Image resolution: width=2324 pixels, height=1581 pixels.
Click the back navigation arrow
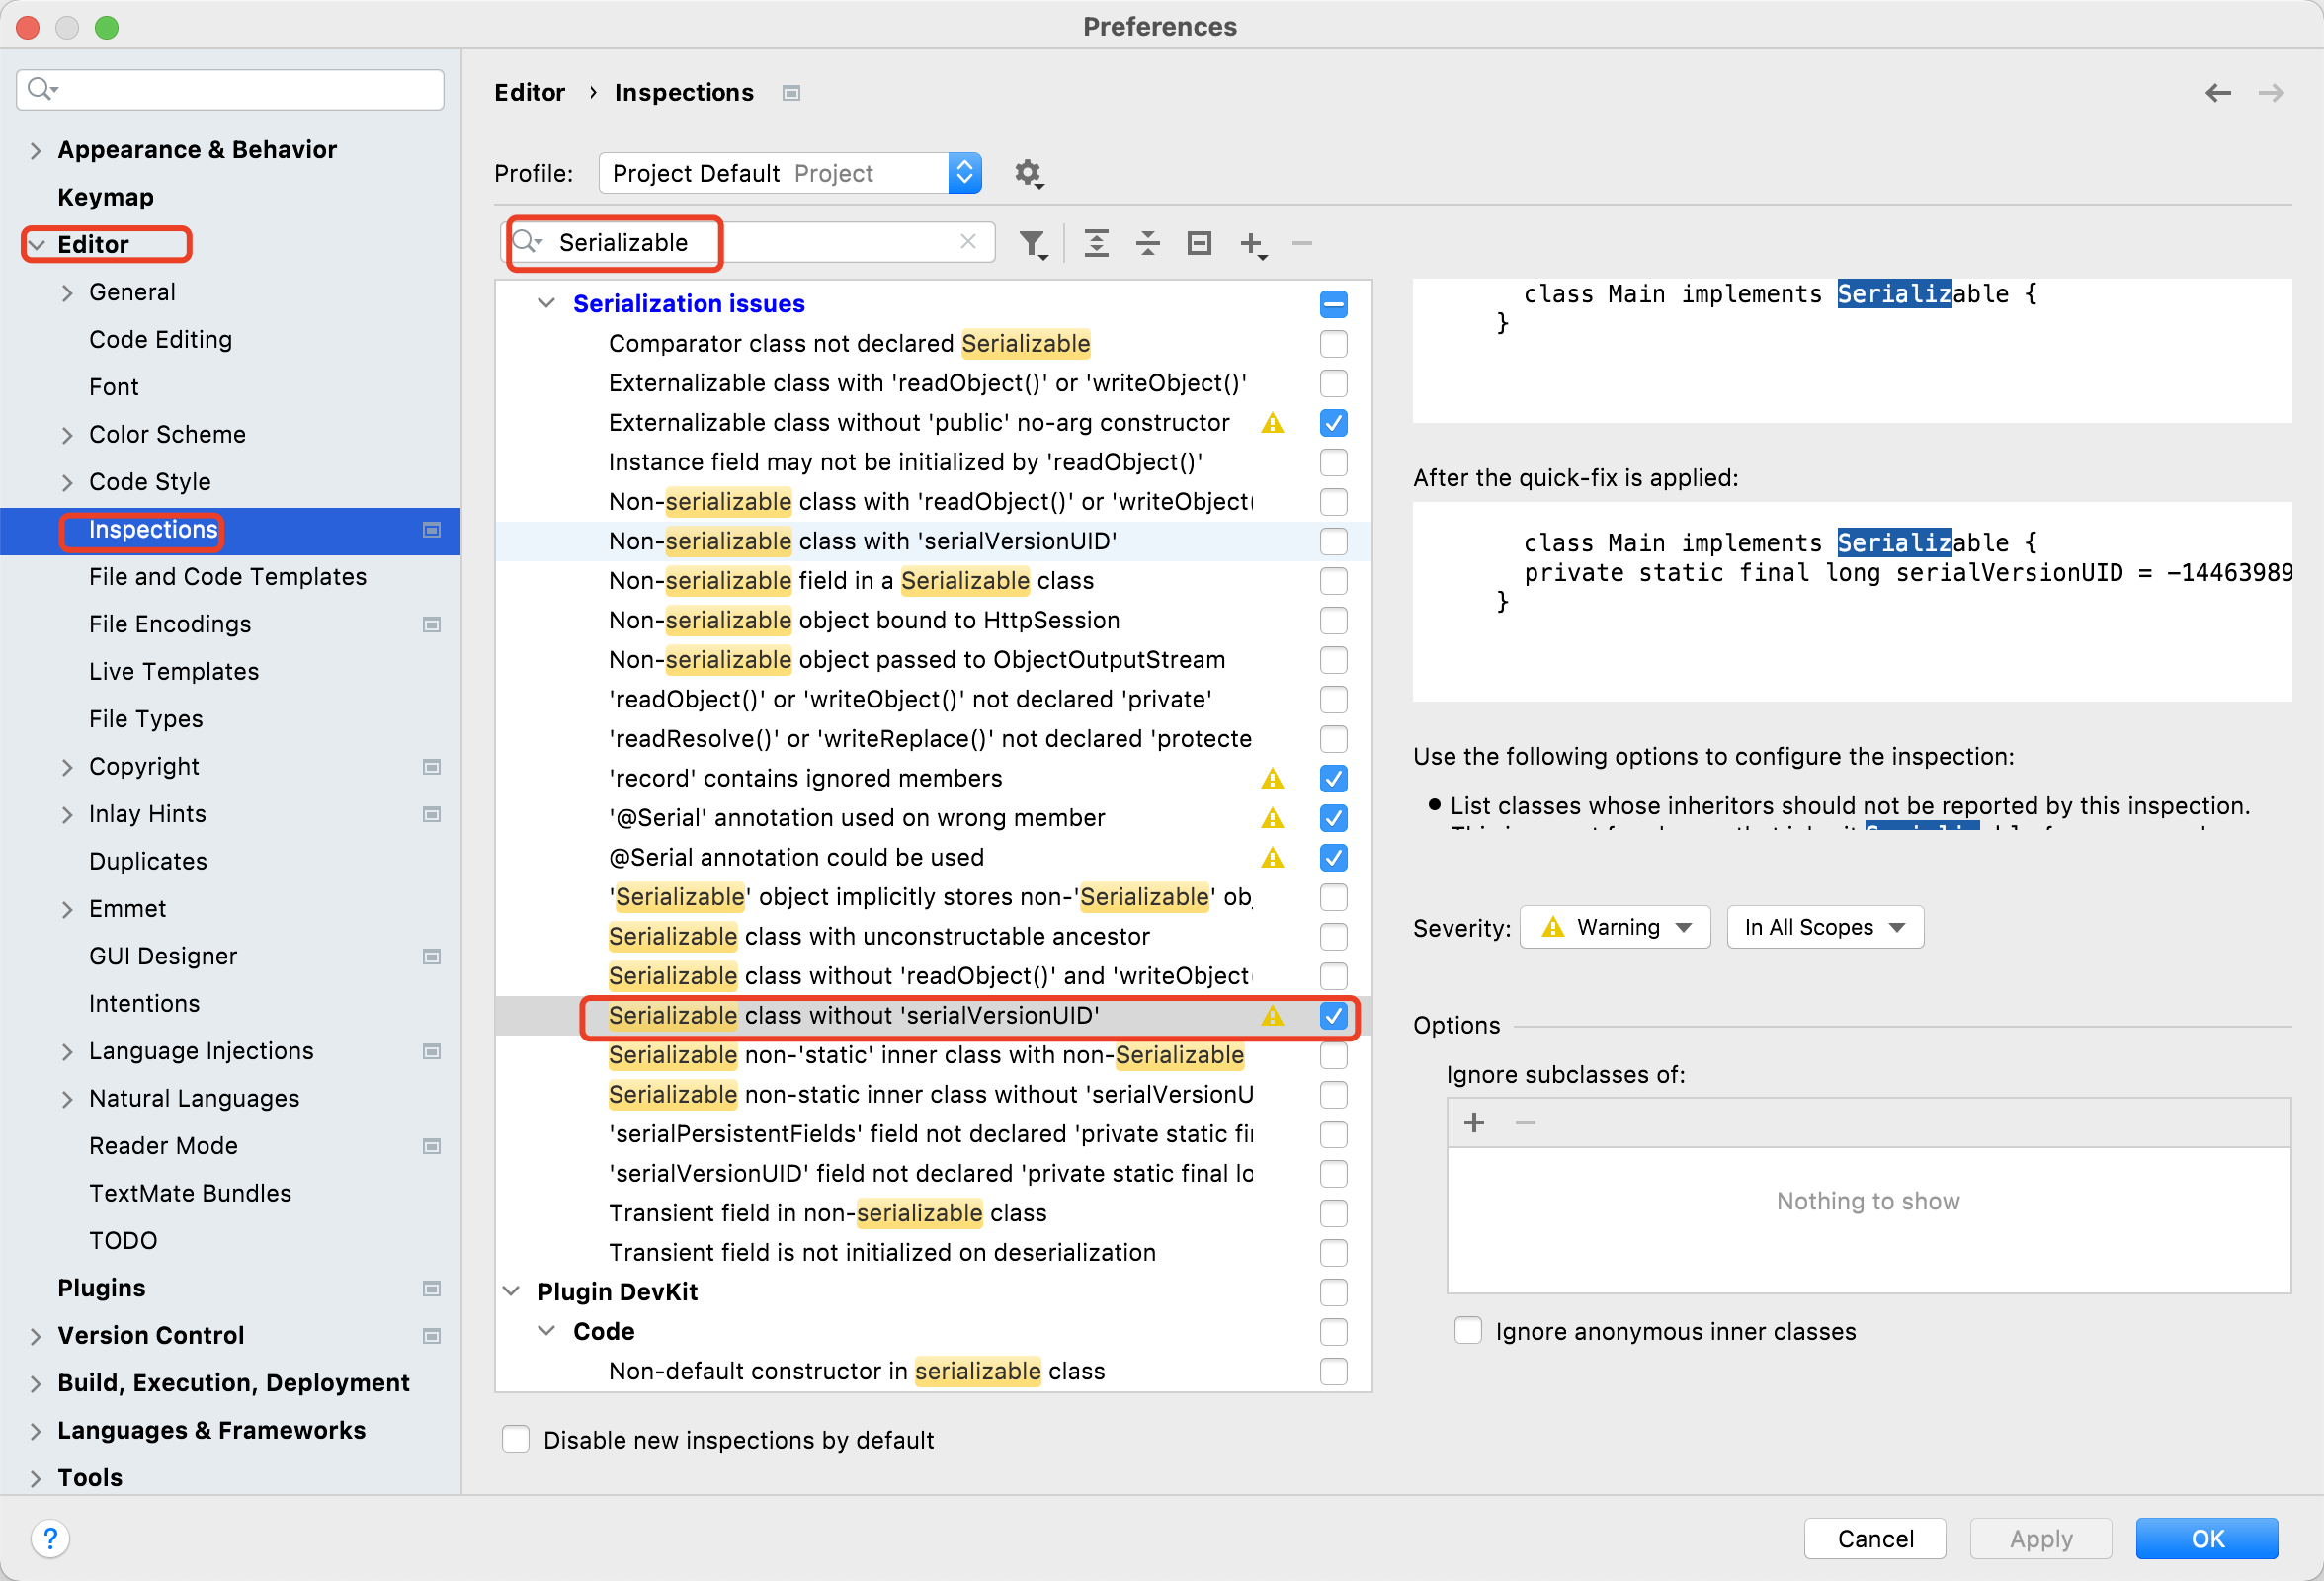coord(2217,93)
